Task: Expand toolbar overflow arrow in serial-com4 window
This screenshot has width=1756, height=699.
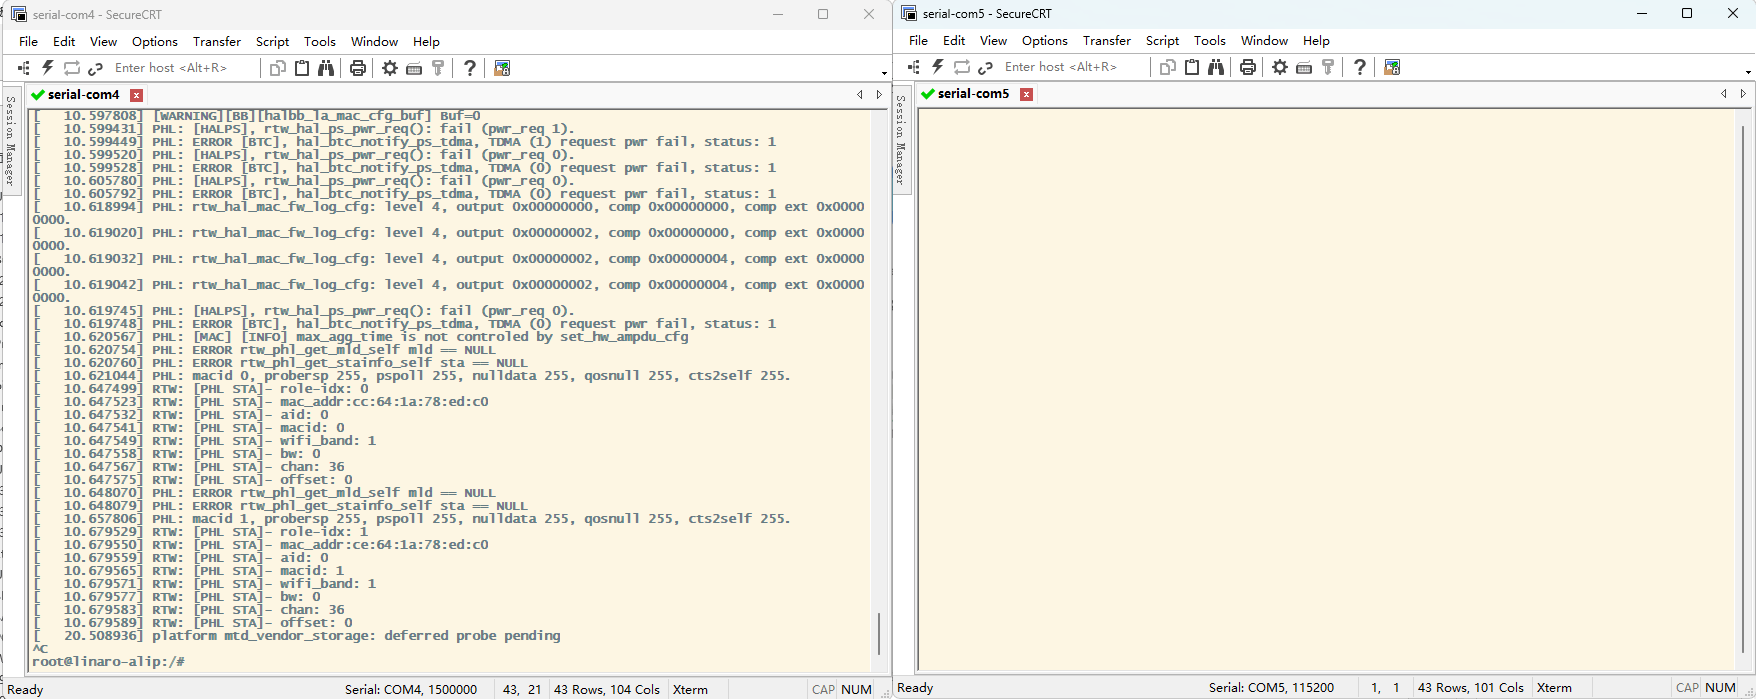Action: (884, 73)
